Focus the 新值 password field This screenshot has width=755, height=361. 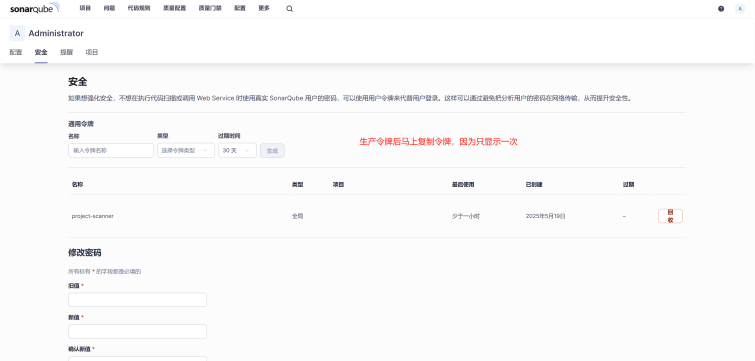click(x=137, y=331)
